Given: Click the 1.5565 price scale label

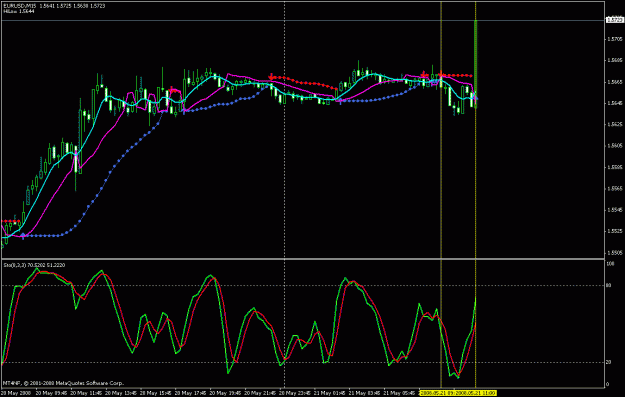Looking at the screenshot, I should pos(614,189).
